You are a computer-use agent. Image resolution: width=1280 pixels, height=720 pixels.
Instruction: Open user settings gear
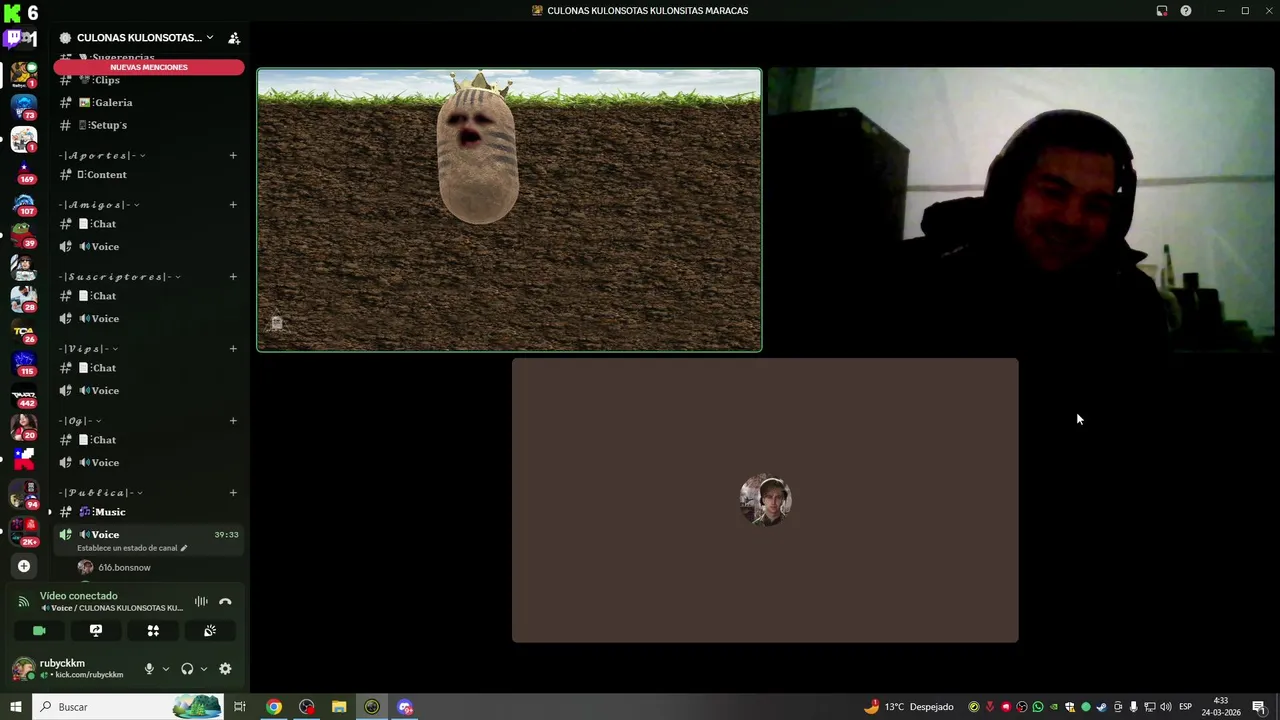coord(225,669)
